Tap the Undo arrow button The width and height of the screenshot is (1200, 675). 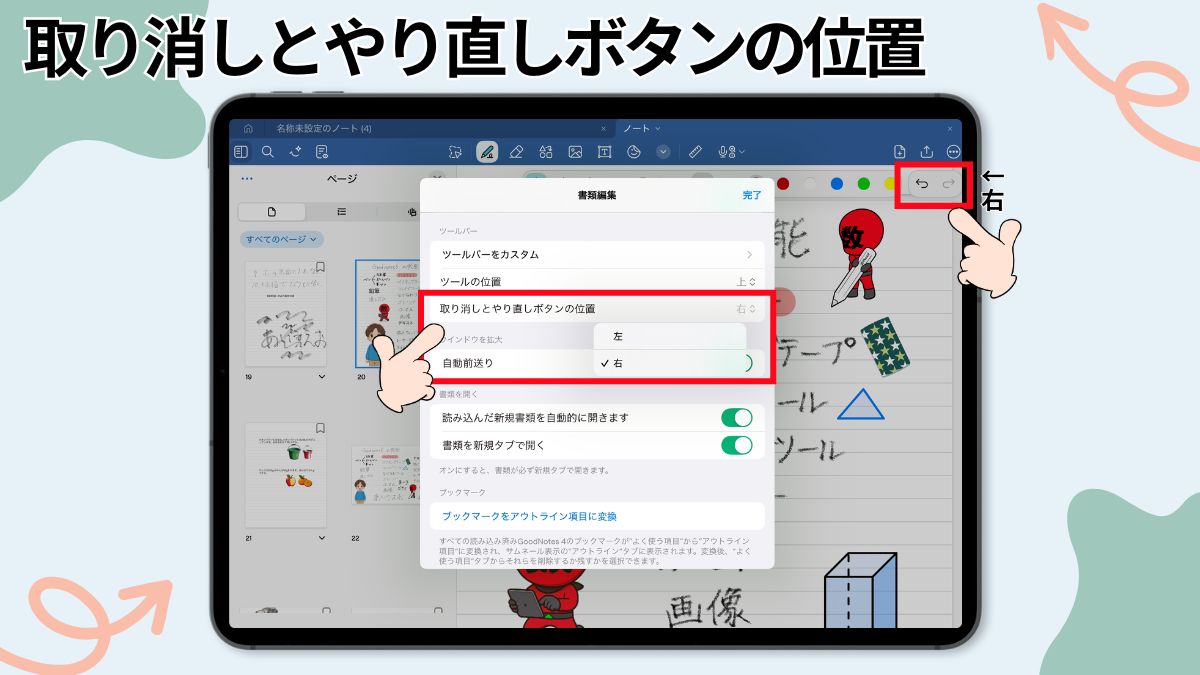coord(922,184)
